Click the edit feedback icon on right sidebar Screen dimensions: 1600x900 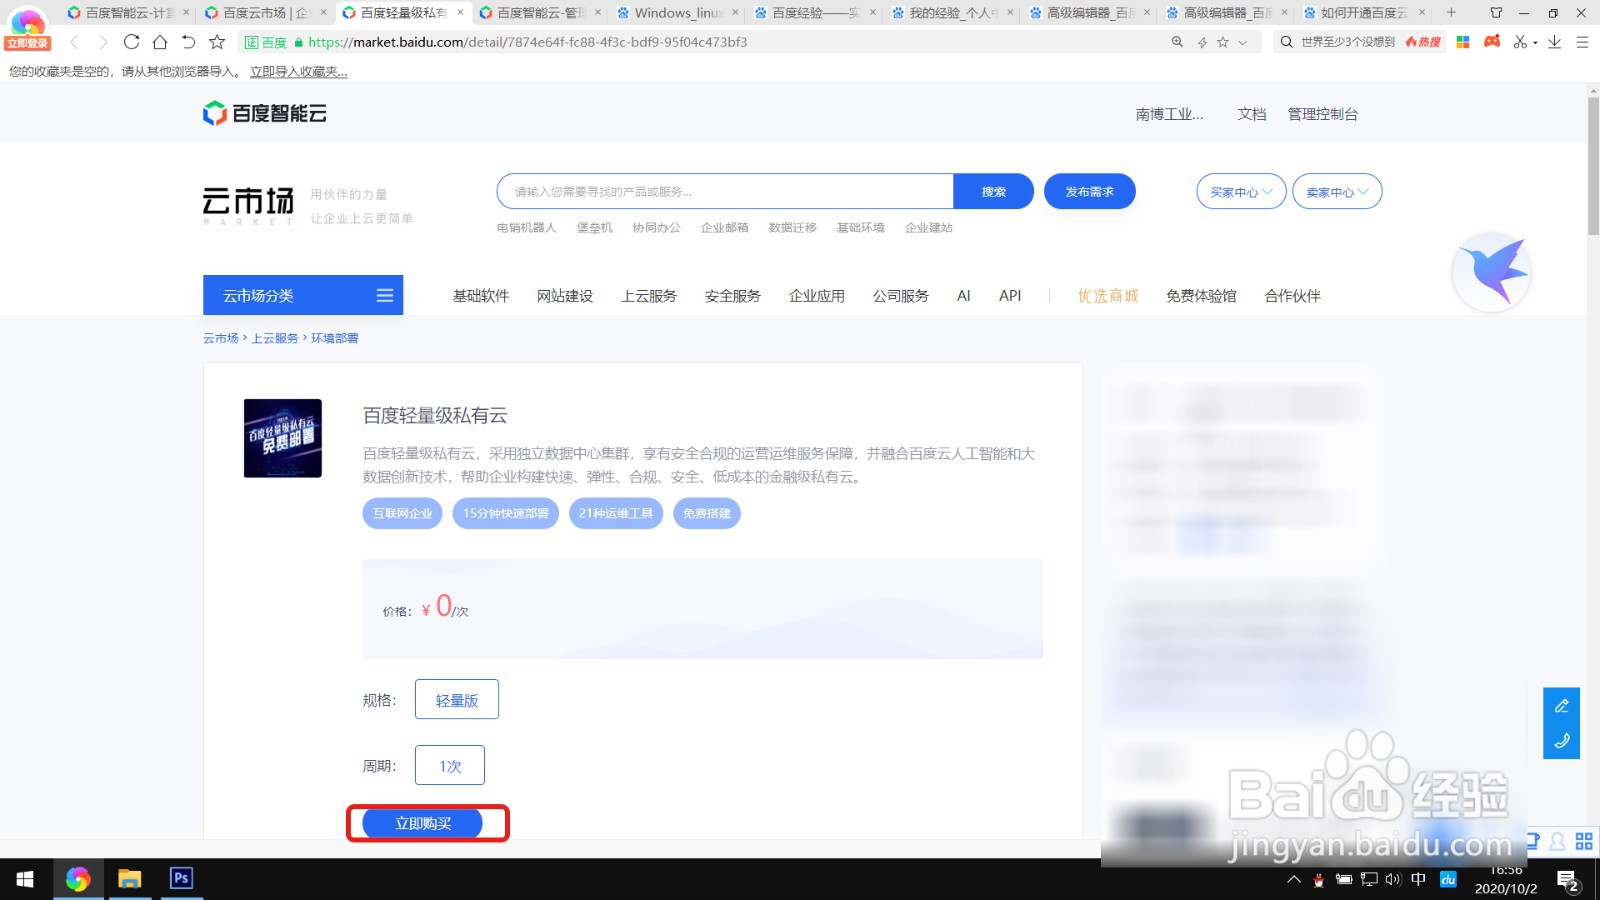[x=1561, y=706]
